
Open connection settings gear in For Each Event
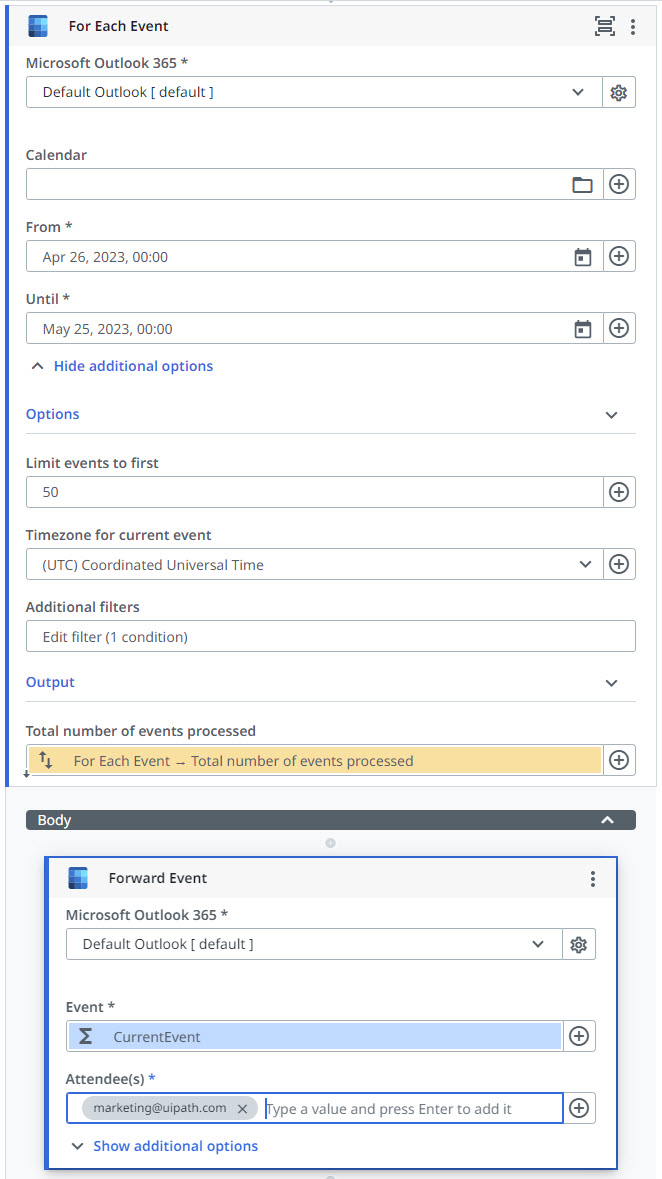(619, 92)
